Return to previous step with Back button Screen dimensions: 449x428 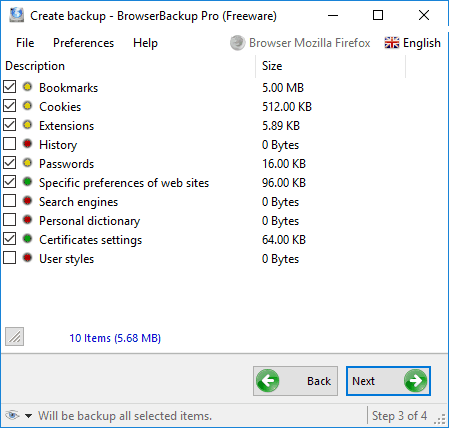(x=295, y=381)
